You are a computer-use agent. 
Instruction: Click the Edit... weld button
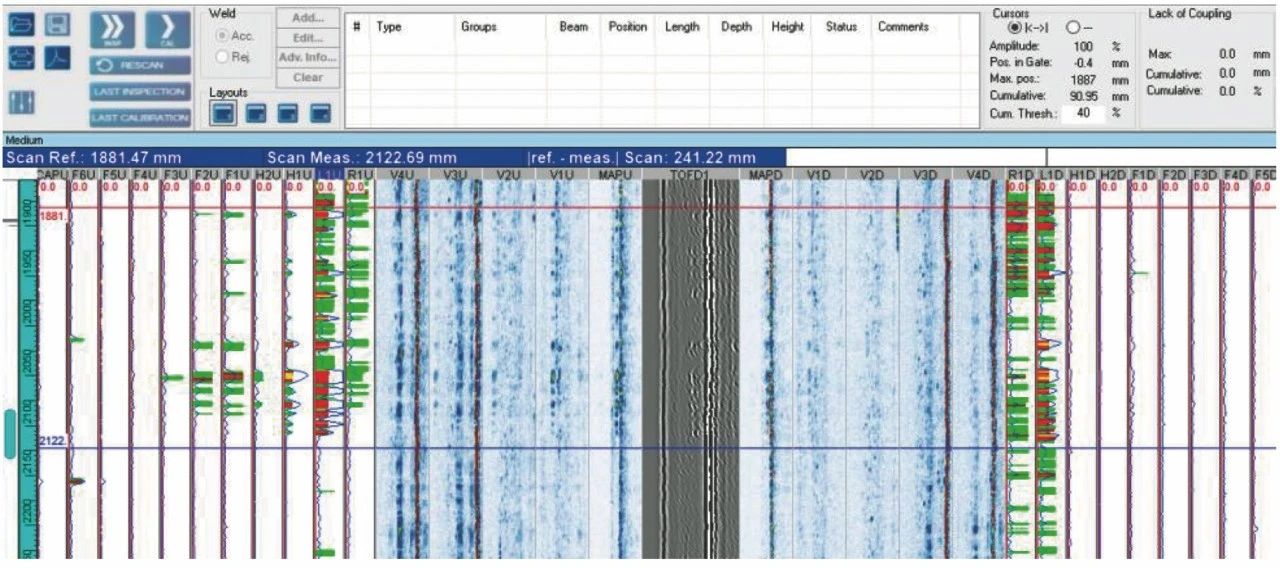click(x=307, y=38)
